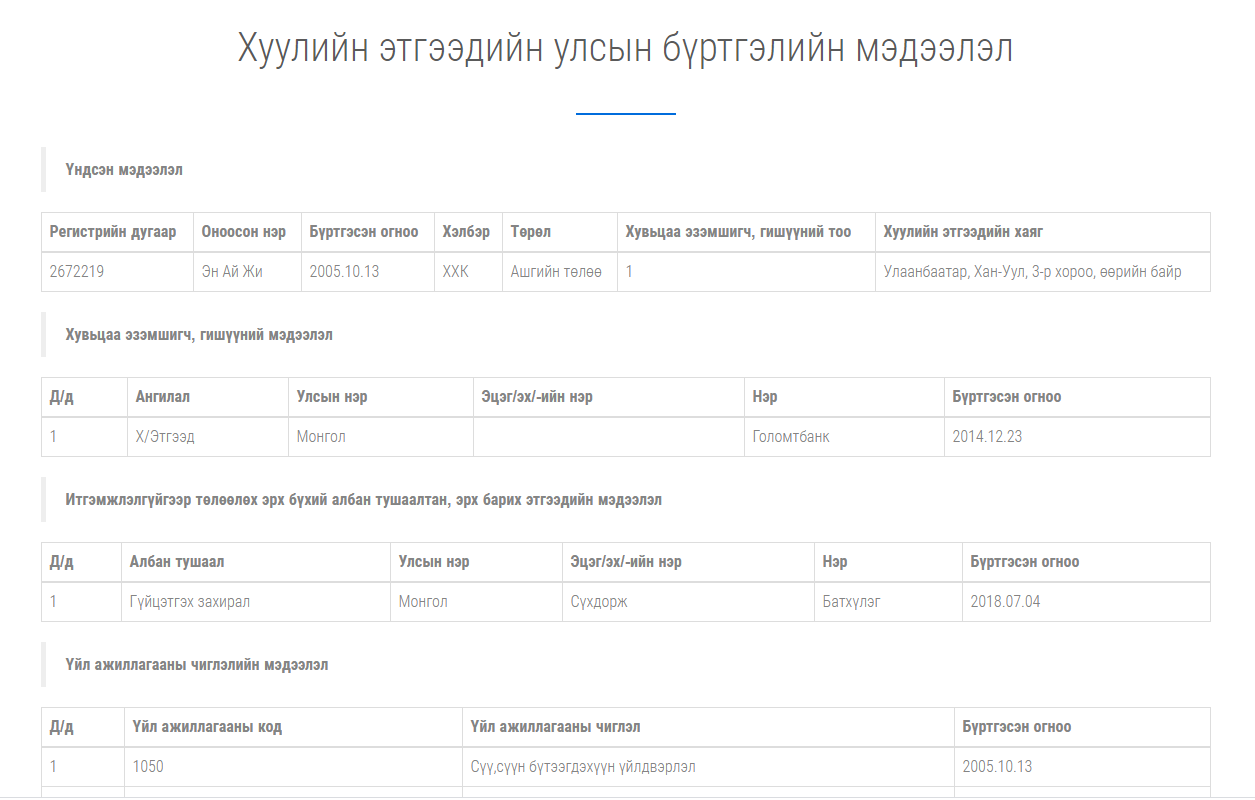Select the ХХК form cell
The width and height of the screenshot is (1255, 800).
pyautogui.click(x=455, y=272)
